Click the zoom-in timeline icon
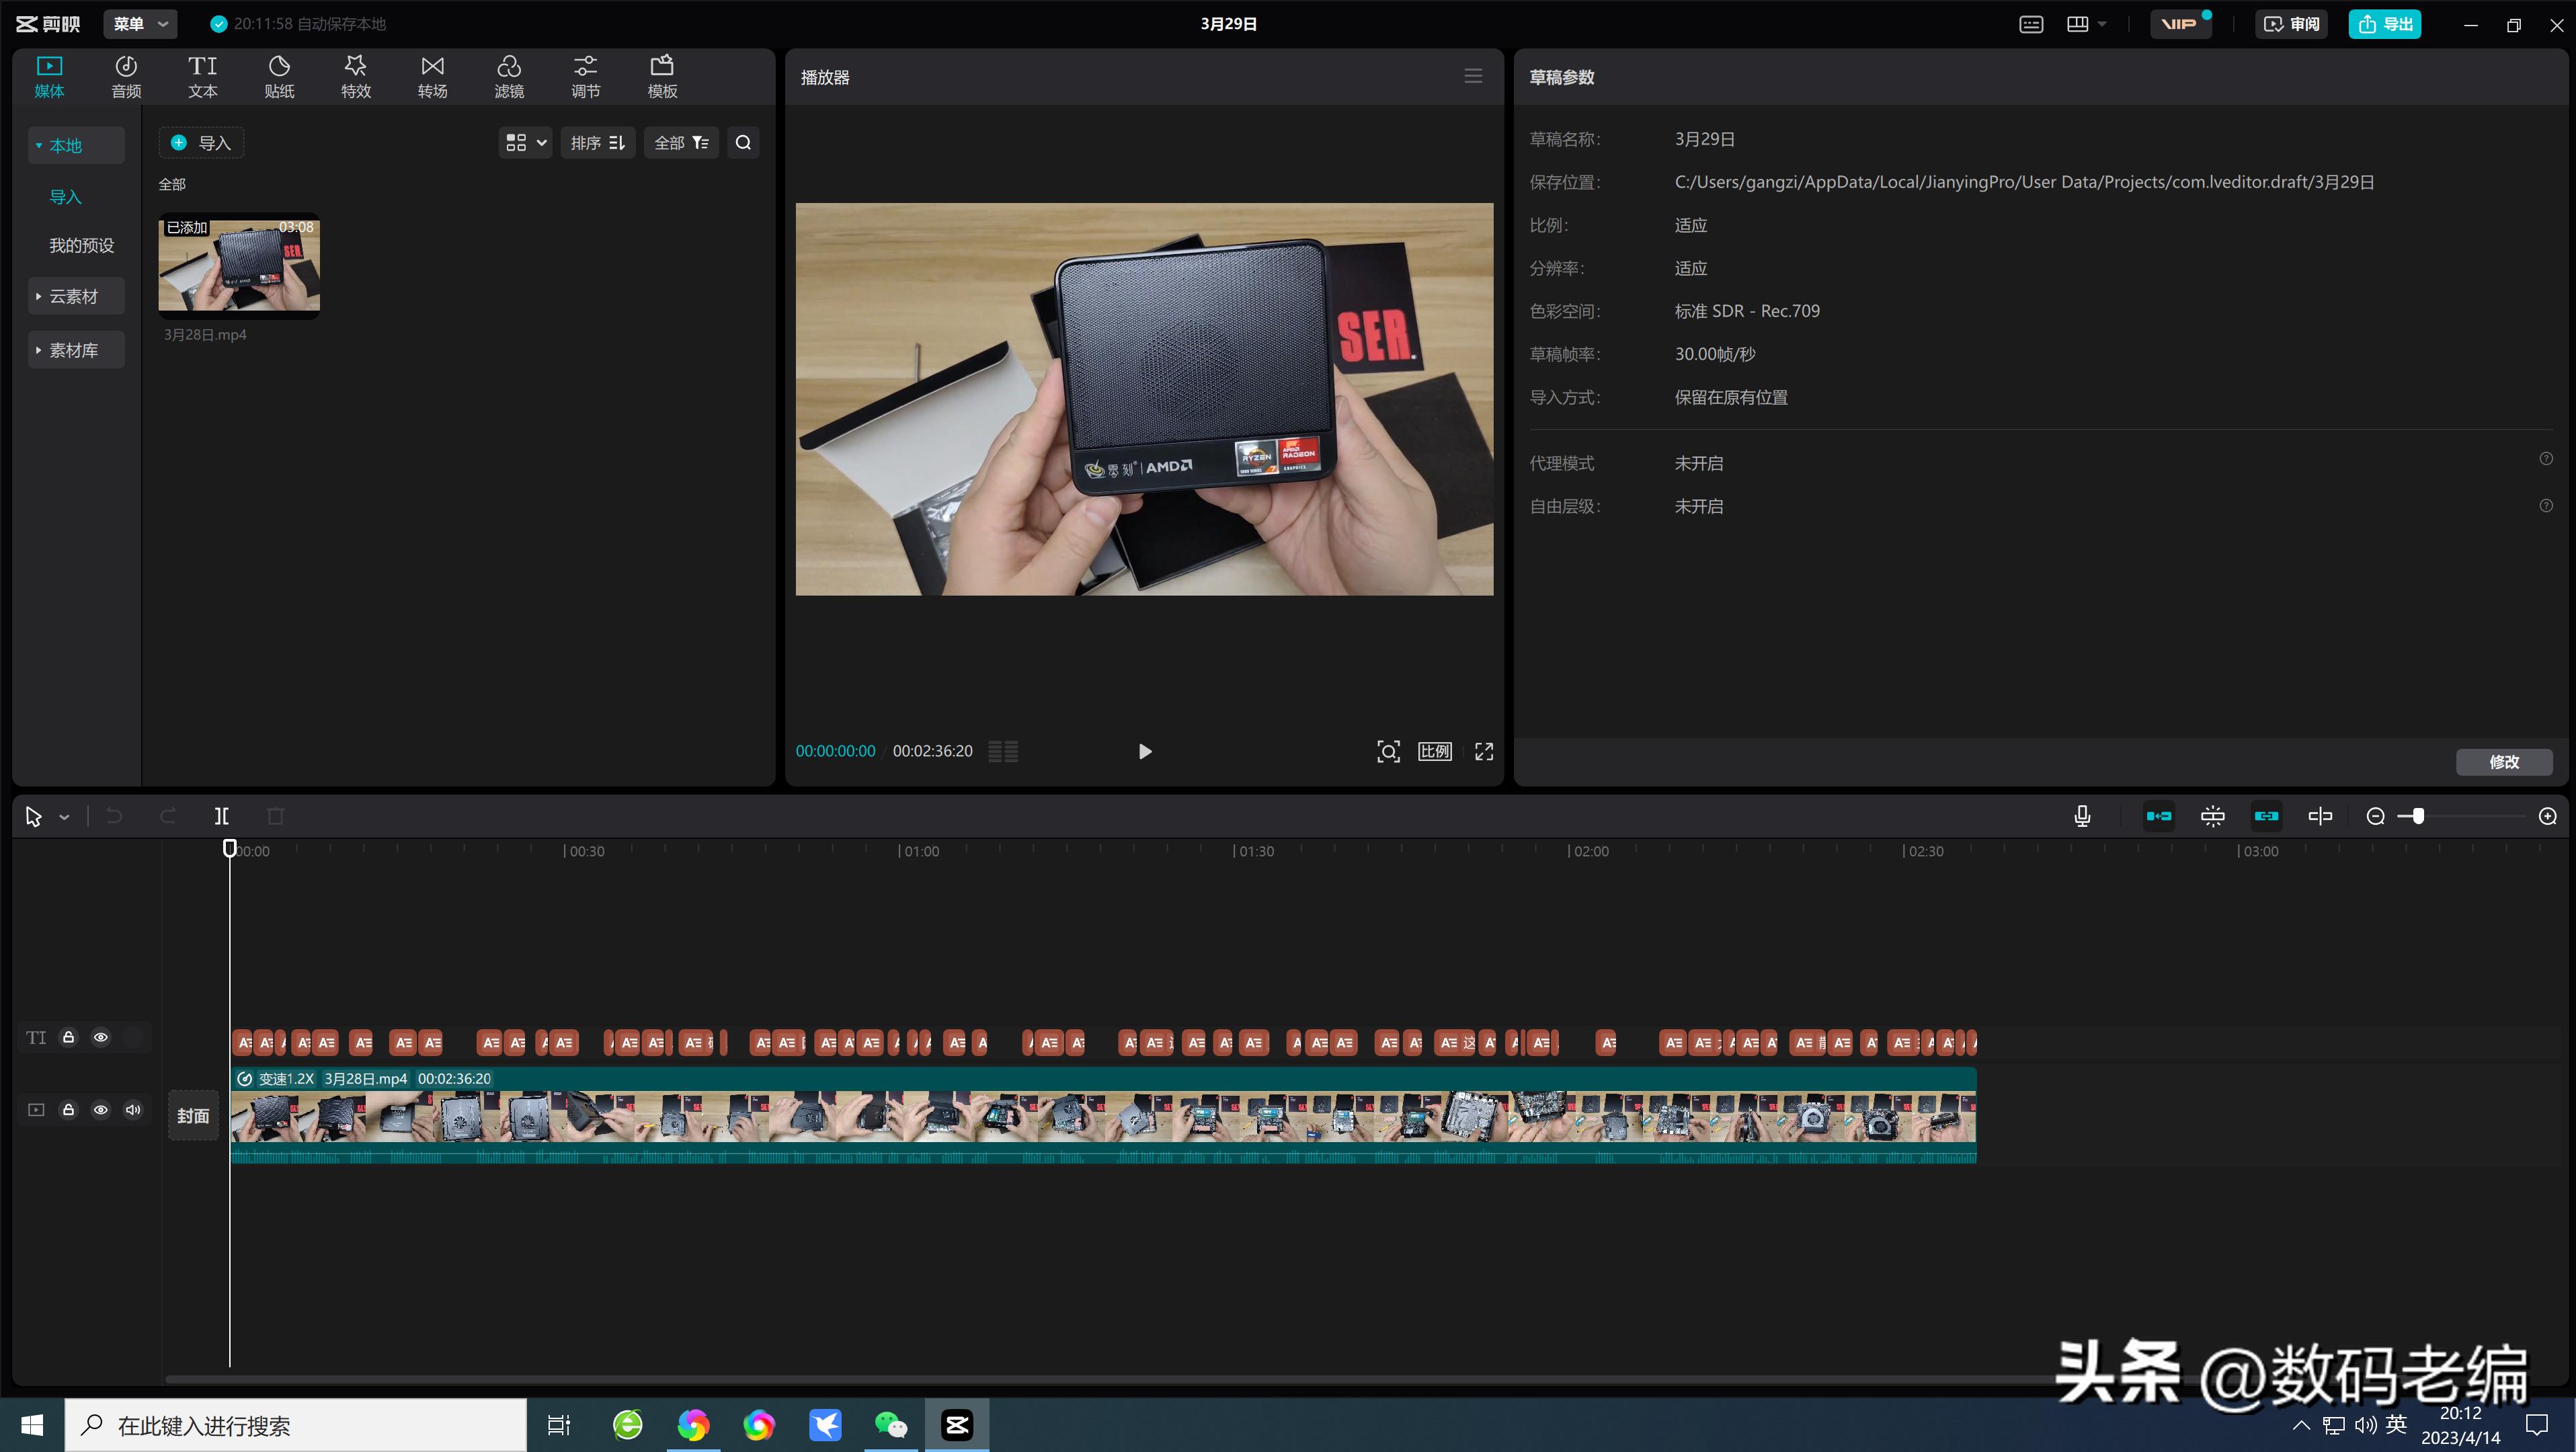2576x1452 pixels. tap(2547, 816)
